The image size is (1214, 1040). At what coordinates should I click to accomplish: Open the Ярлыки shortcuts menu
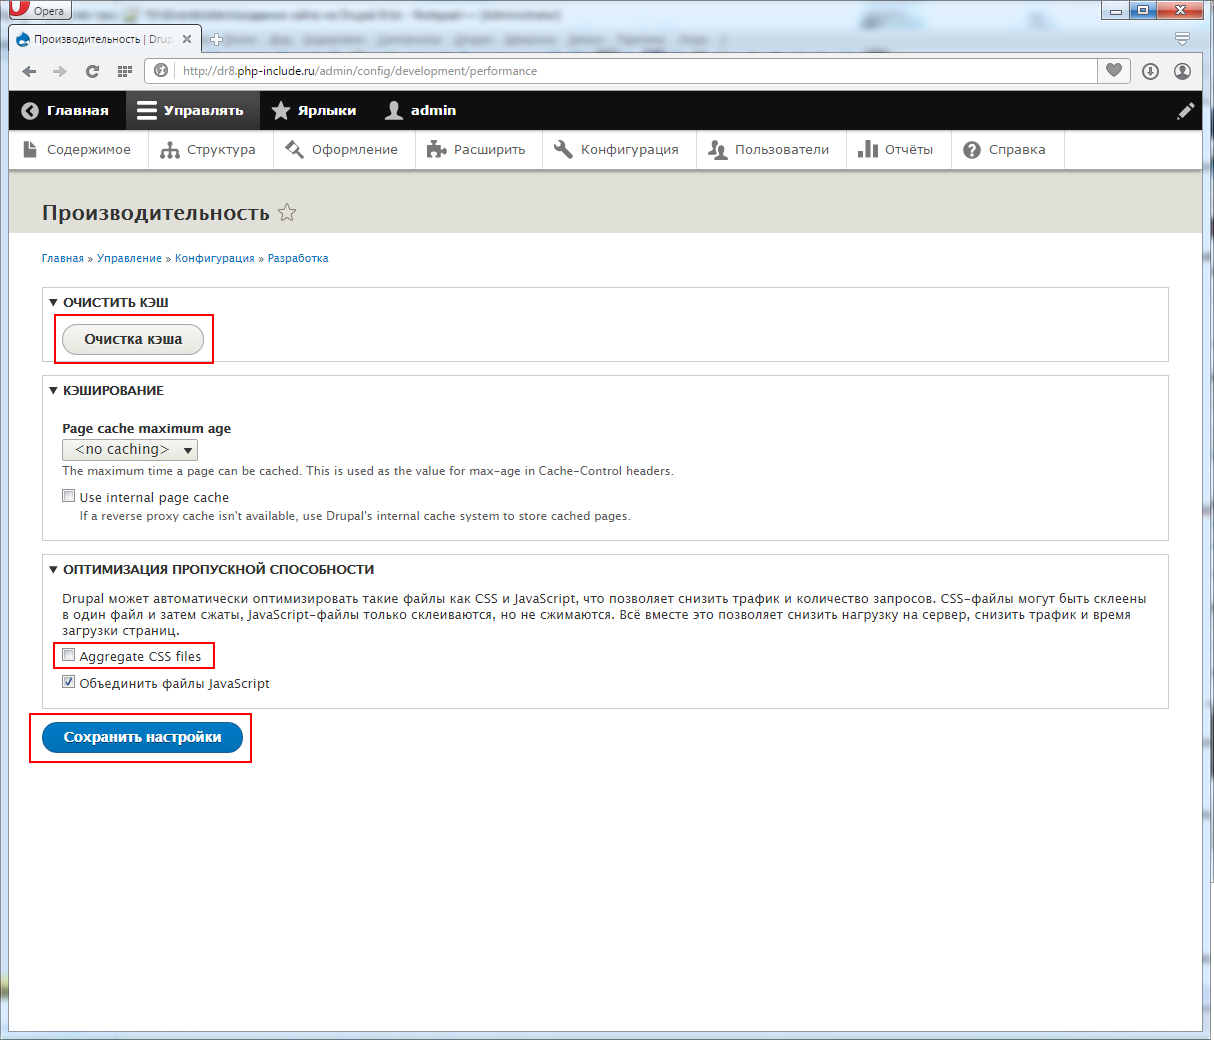click(314, 110)
